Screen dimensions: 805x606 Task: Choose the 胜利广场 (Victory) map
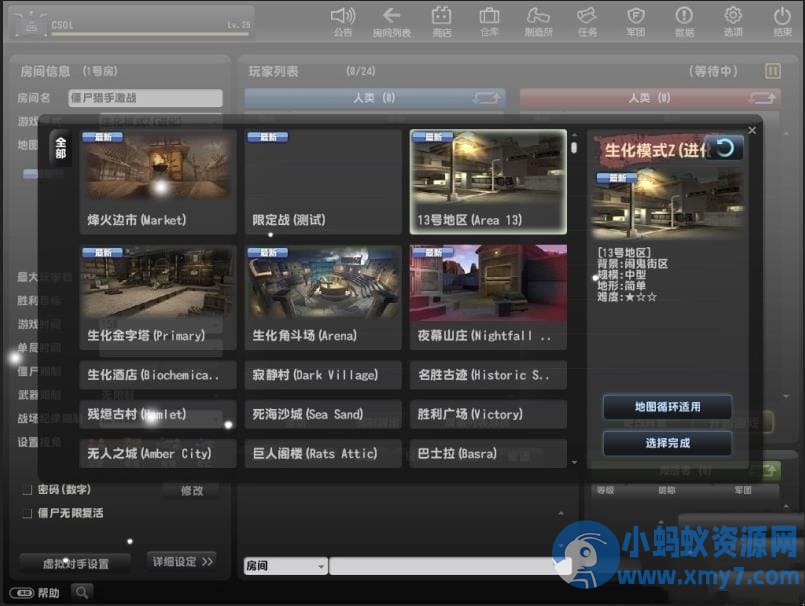(488, 414)
